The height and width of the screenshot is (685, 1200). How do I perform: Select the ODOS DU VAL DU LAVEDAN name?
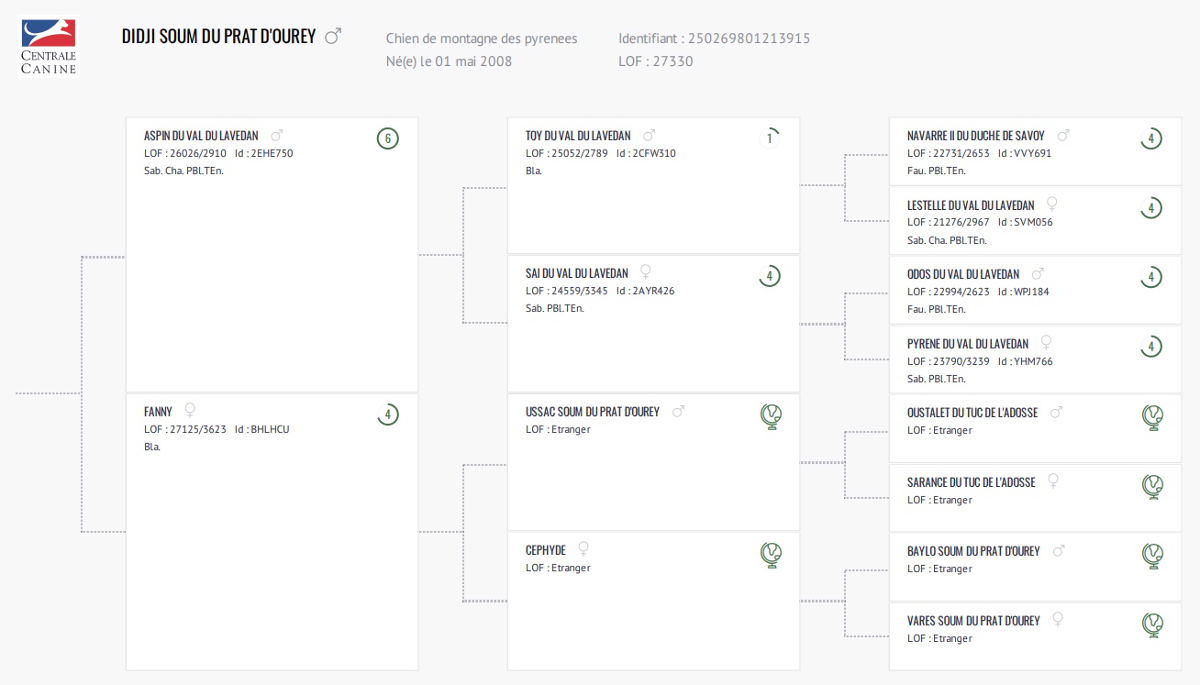click(x=963, y=275)
